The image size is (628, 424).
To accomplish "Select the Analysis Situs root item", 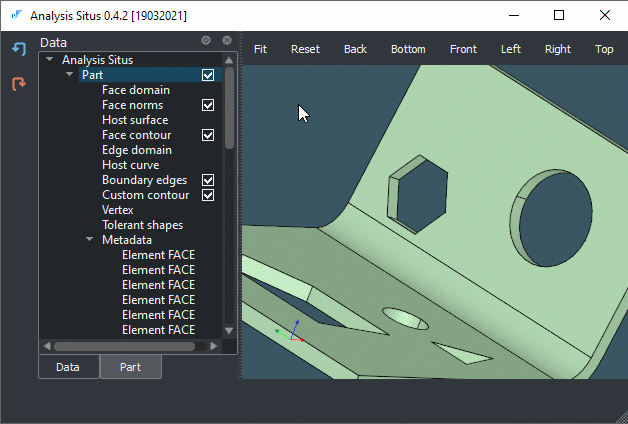I will 97,60.
